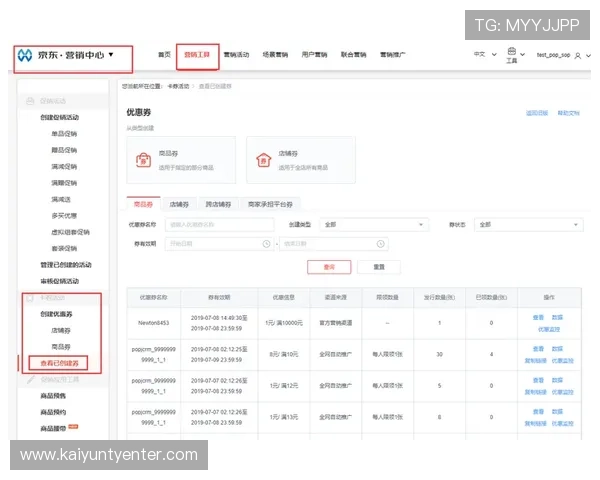Image resolution: width=600 pixels, height=480 pixels.
Task: Click the Newton8453 coupon name cell
Action: pos(153,323)
